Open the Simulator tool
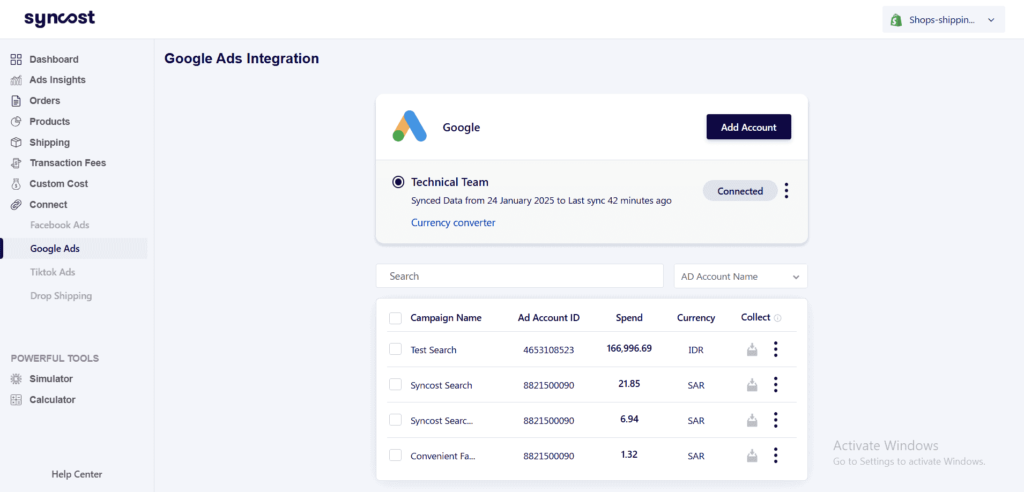This screenshot has width=1024, height=492. point(51,379)
